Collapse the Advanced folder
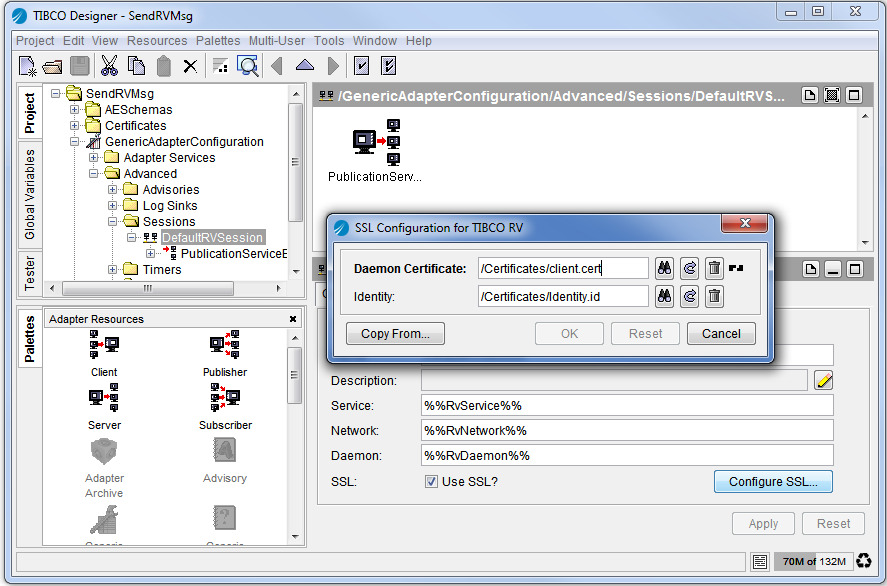The image size is (887, 586). (x=93, y=173)
